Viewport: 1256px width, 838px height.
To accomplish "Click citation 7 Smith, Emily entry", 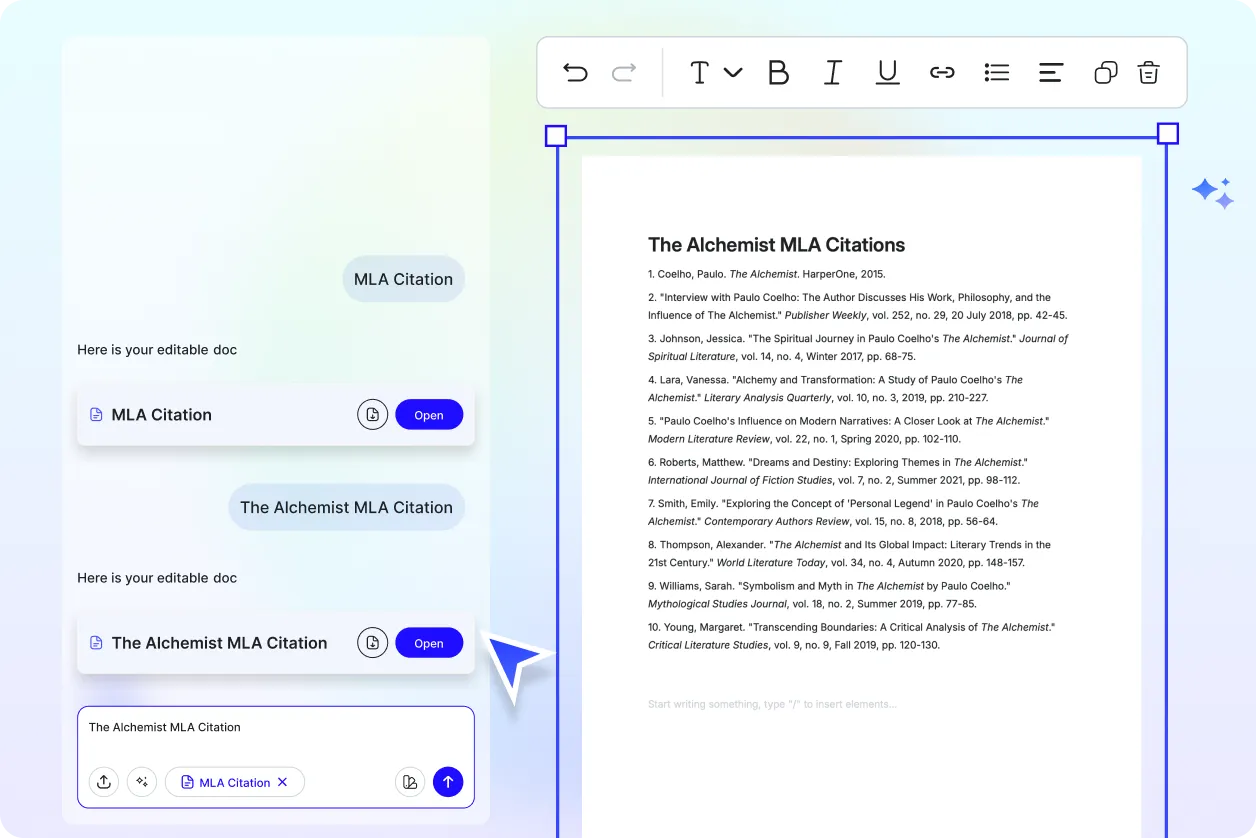I will (843, 512).
